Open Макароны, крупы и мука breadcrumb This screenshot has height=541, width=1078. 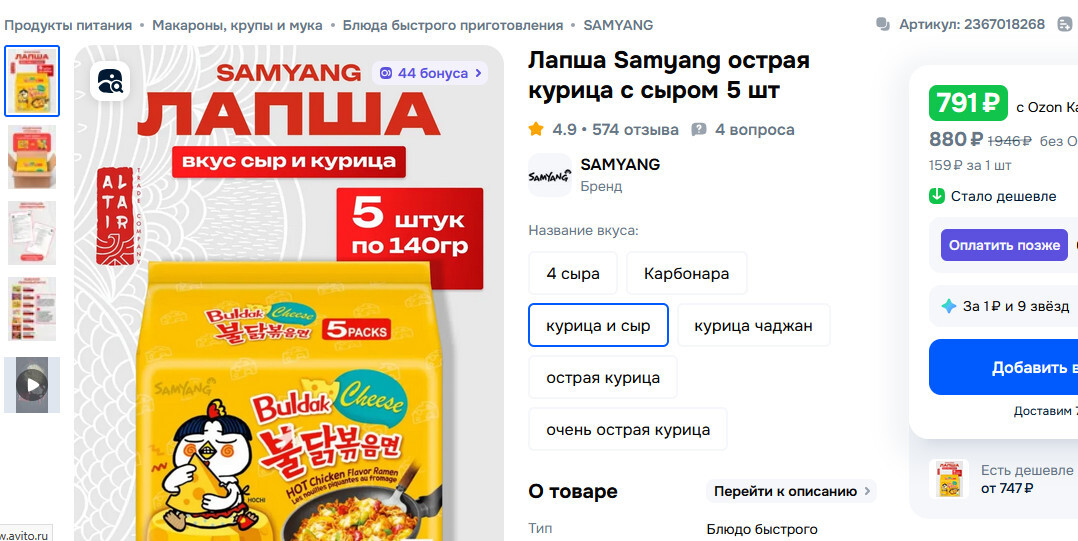click(x=237, y=25)
